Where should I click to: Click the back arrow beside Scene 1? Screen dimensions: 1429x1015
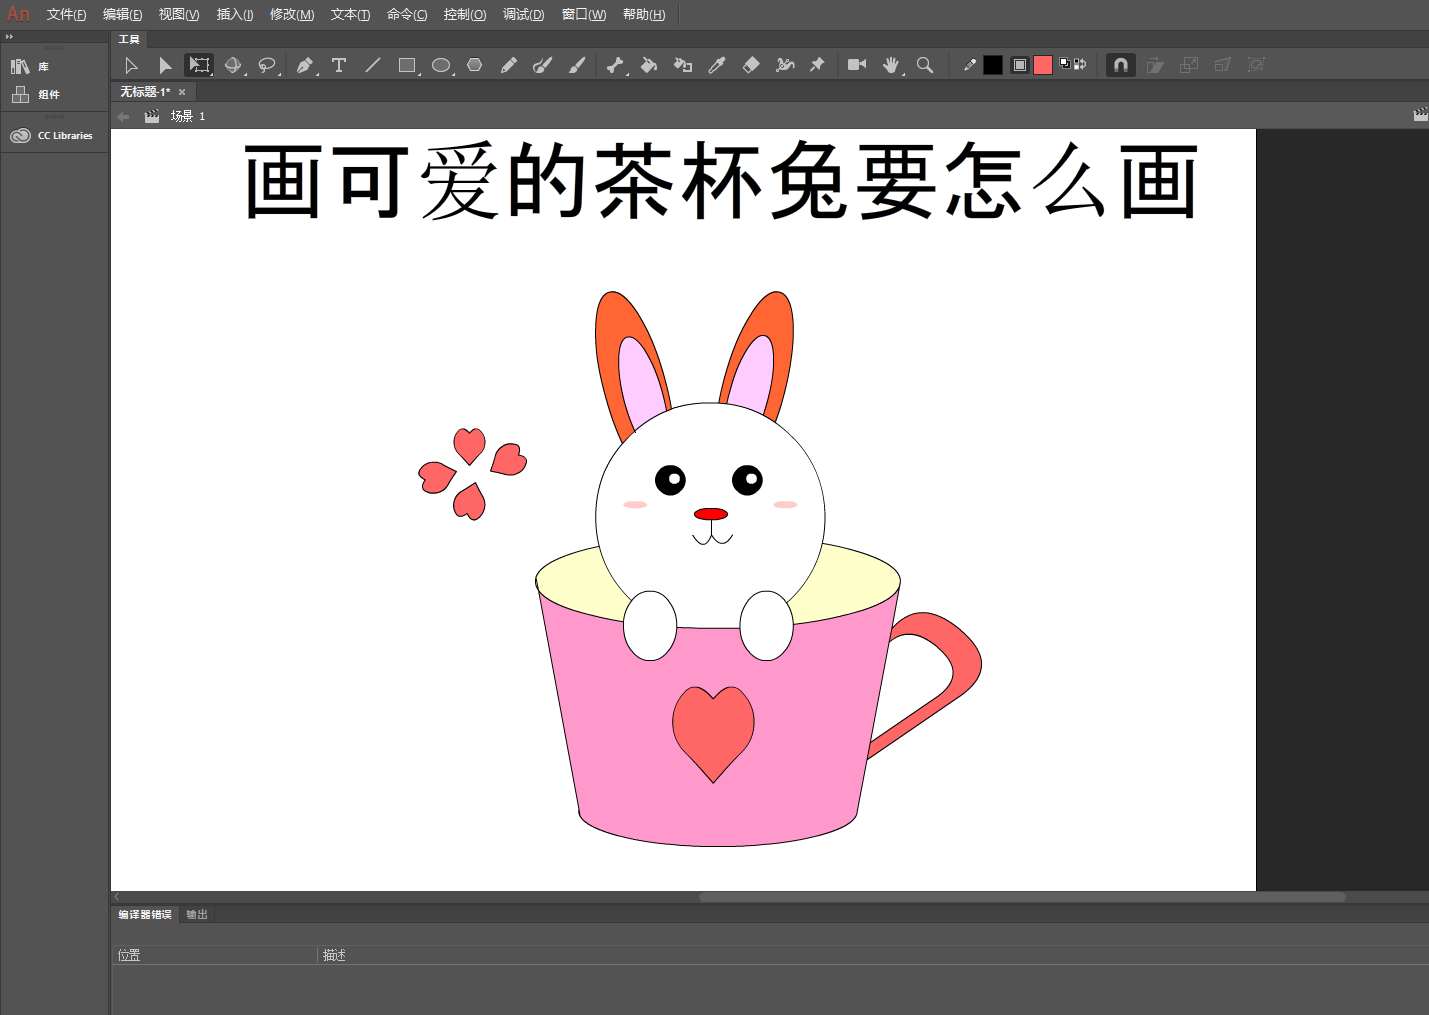(x=124, y=116)
